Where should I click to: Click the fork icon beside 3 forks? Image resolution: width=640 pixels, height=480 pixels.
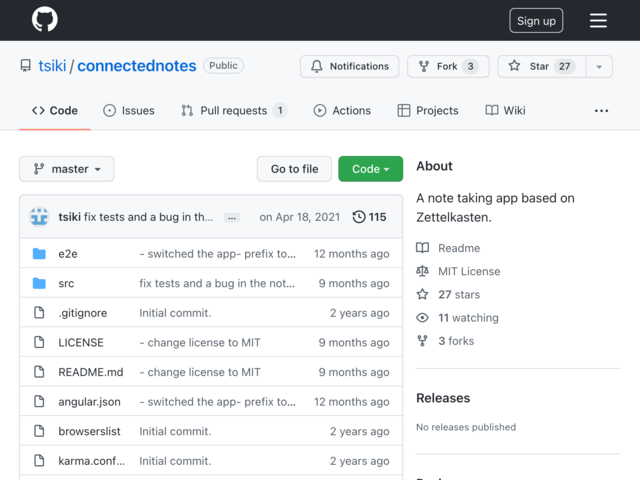point(422,341)
